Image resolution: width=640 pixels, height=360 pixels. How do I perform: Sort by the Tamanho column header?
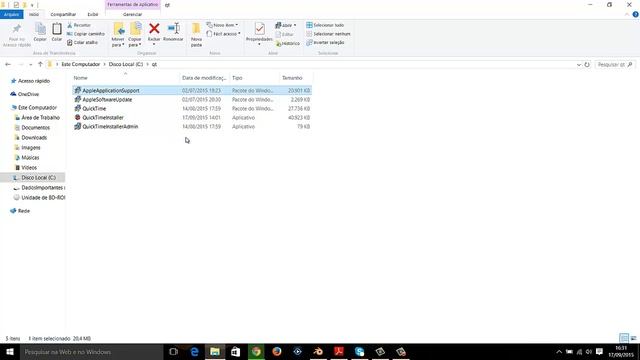(x=296, y=78)
